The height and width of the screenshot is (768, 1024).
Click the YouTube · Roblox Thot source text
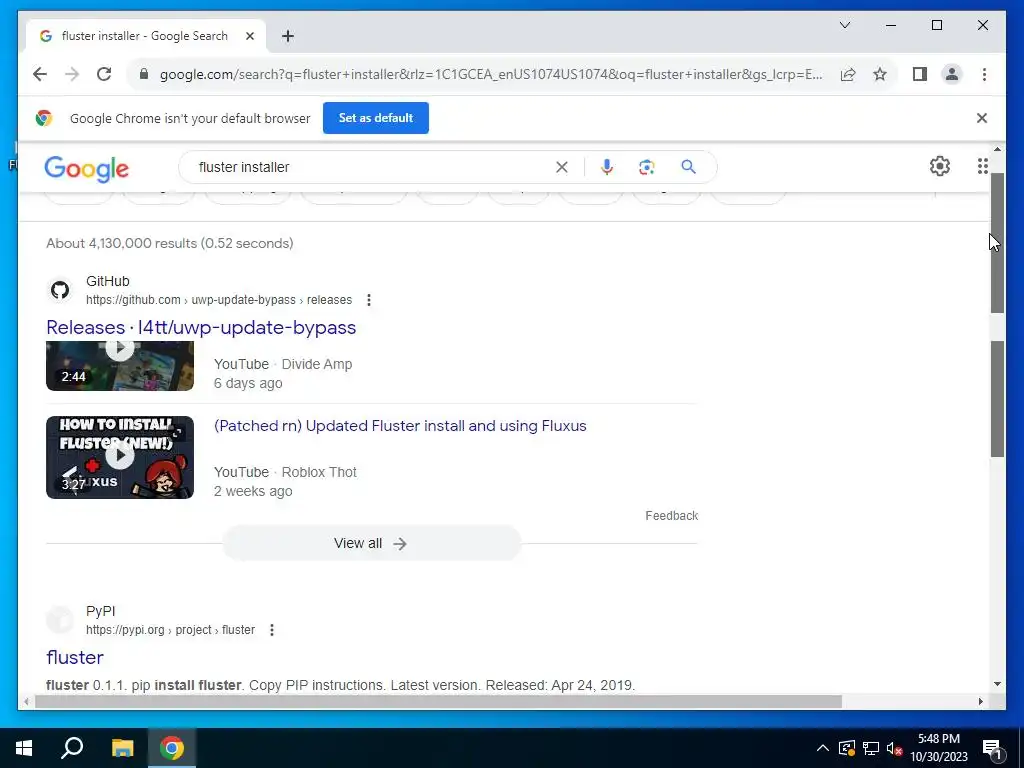285,472
